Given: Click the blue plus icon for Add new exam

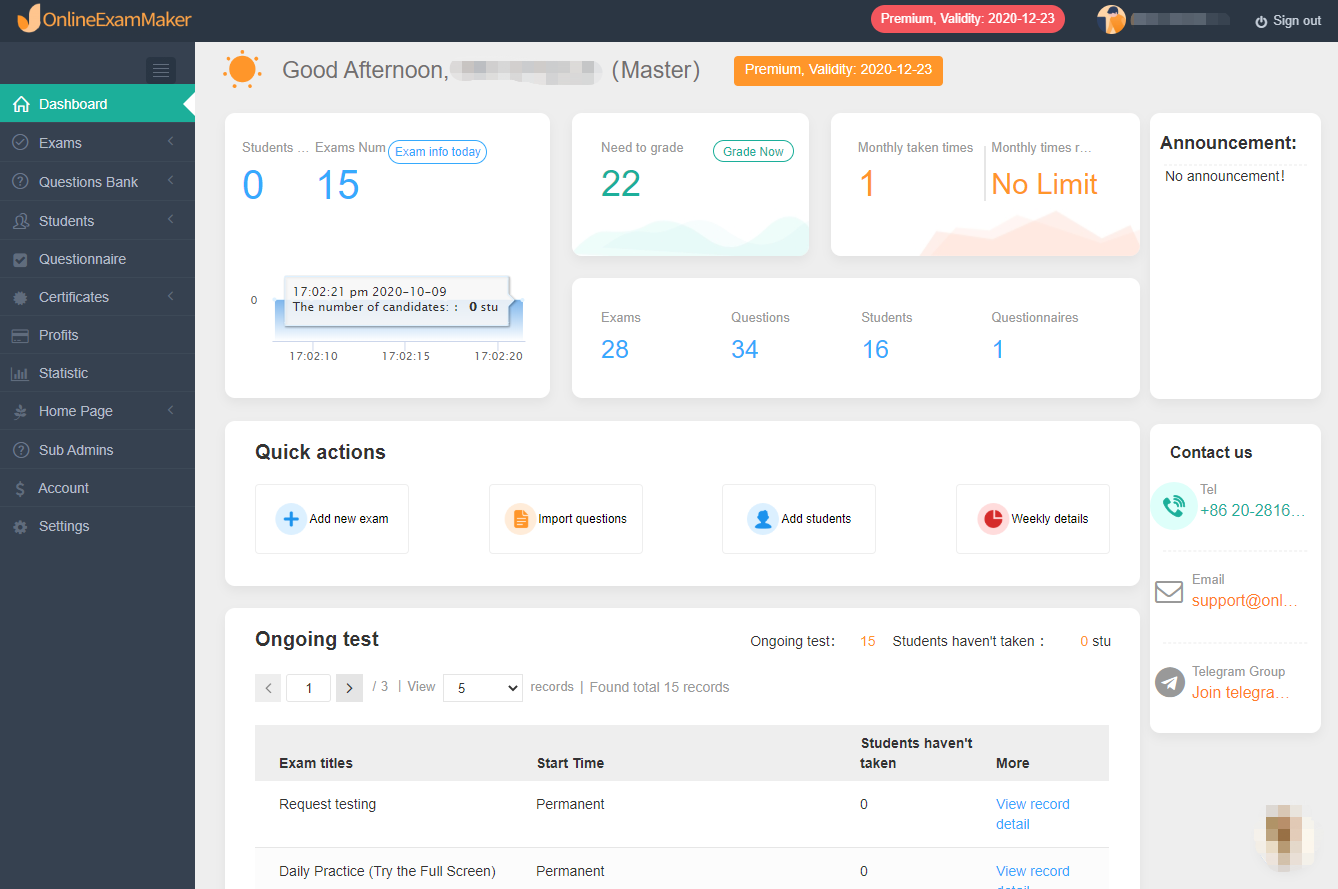Looking at the screenshot, I should 291,519.
